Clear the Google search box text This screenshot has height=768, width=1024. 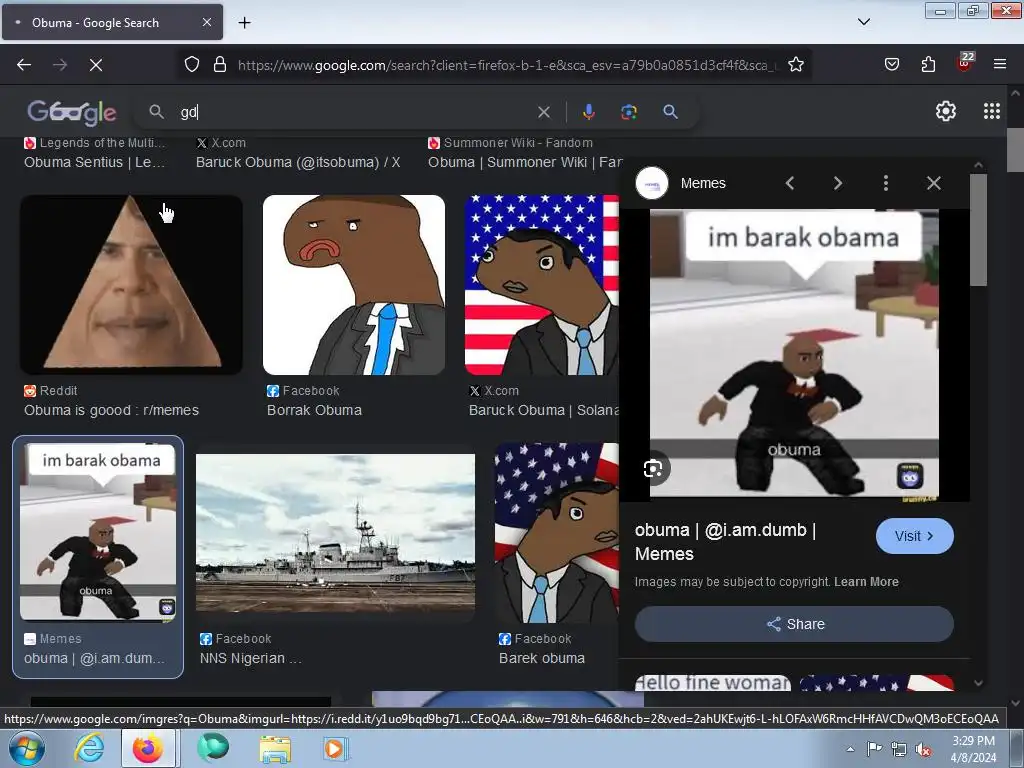pyautogui.click(x=543, y=112)
